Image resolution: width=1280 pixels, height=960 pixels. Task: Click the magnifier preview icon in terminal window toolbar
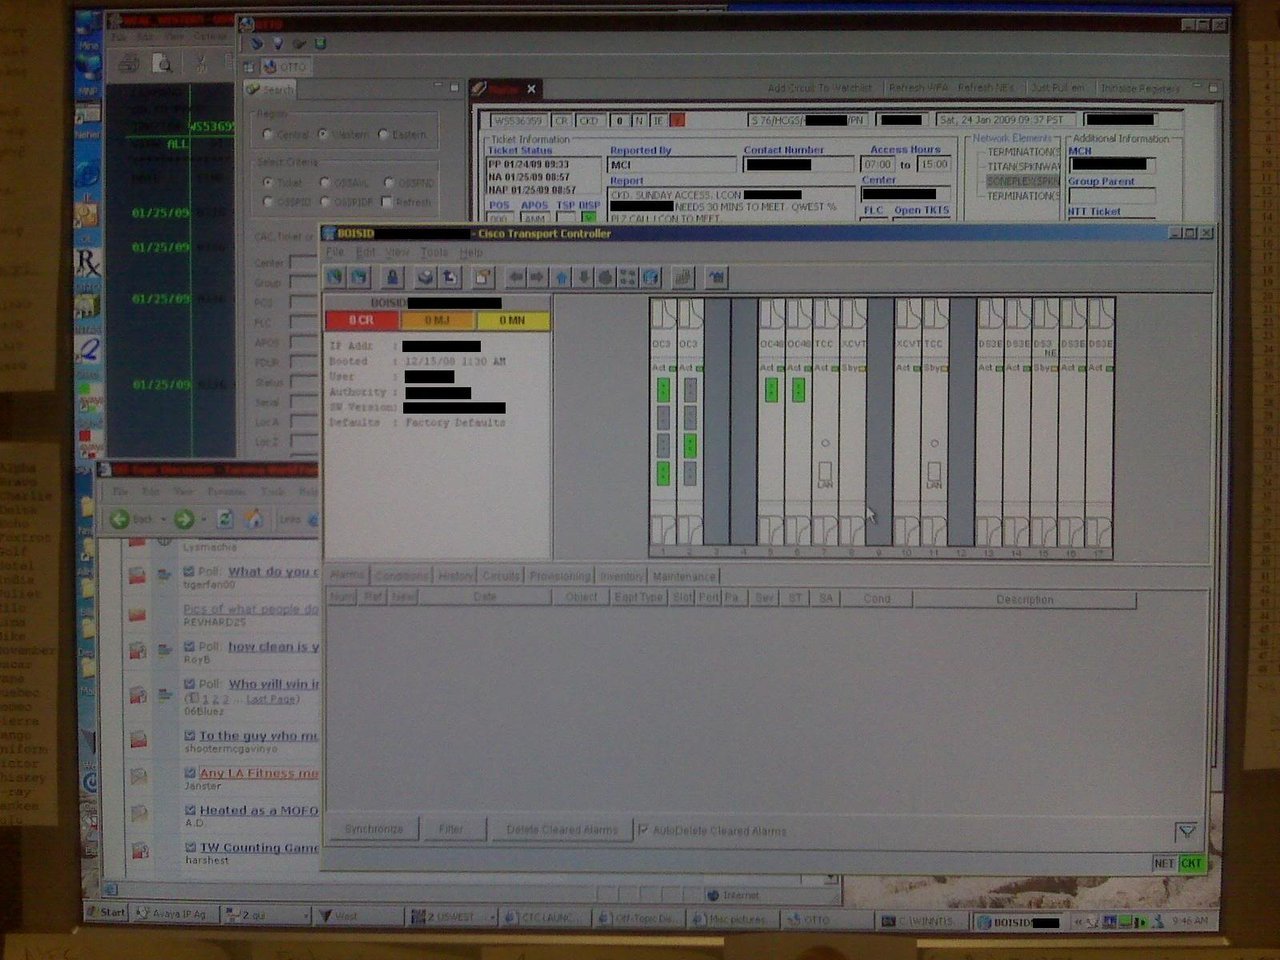click(163, 64)
